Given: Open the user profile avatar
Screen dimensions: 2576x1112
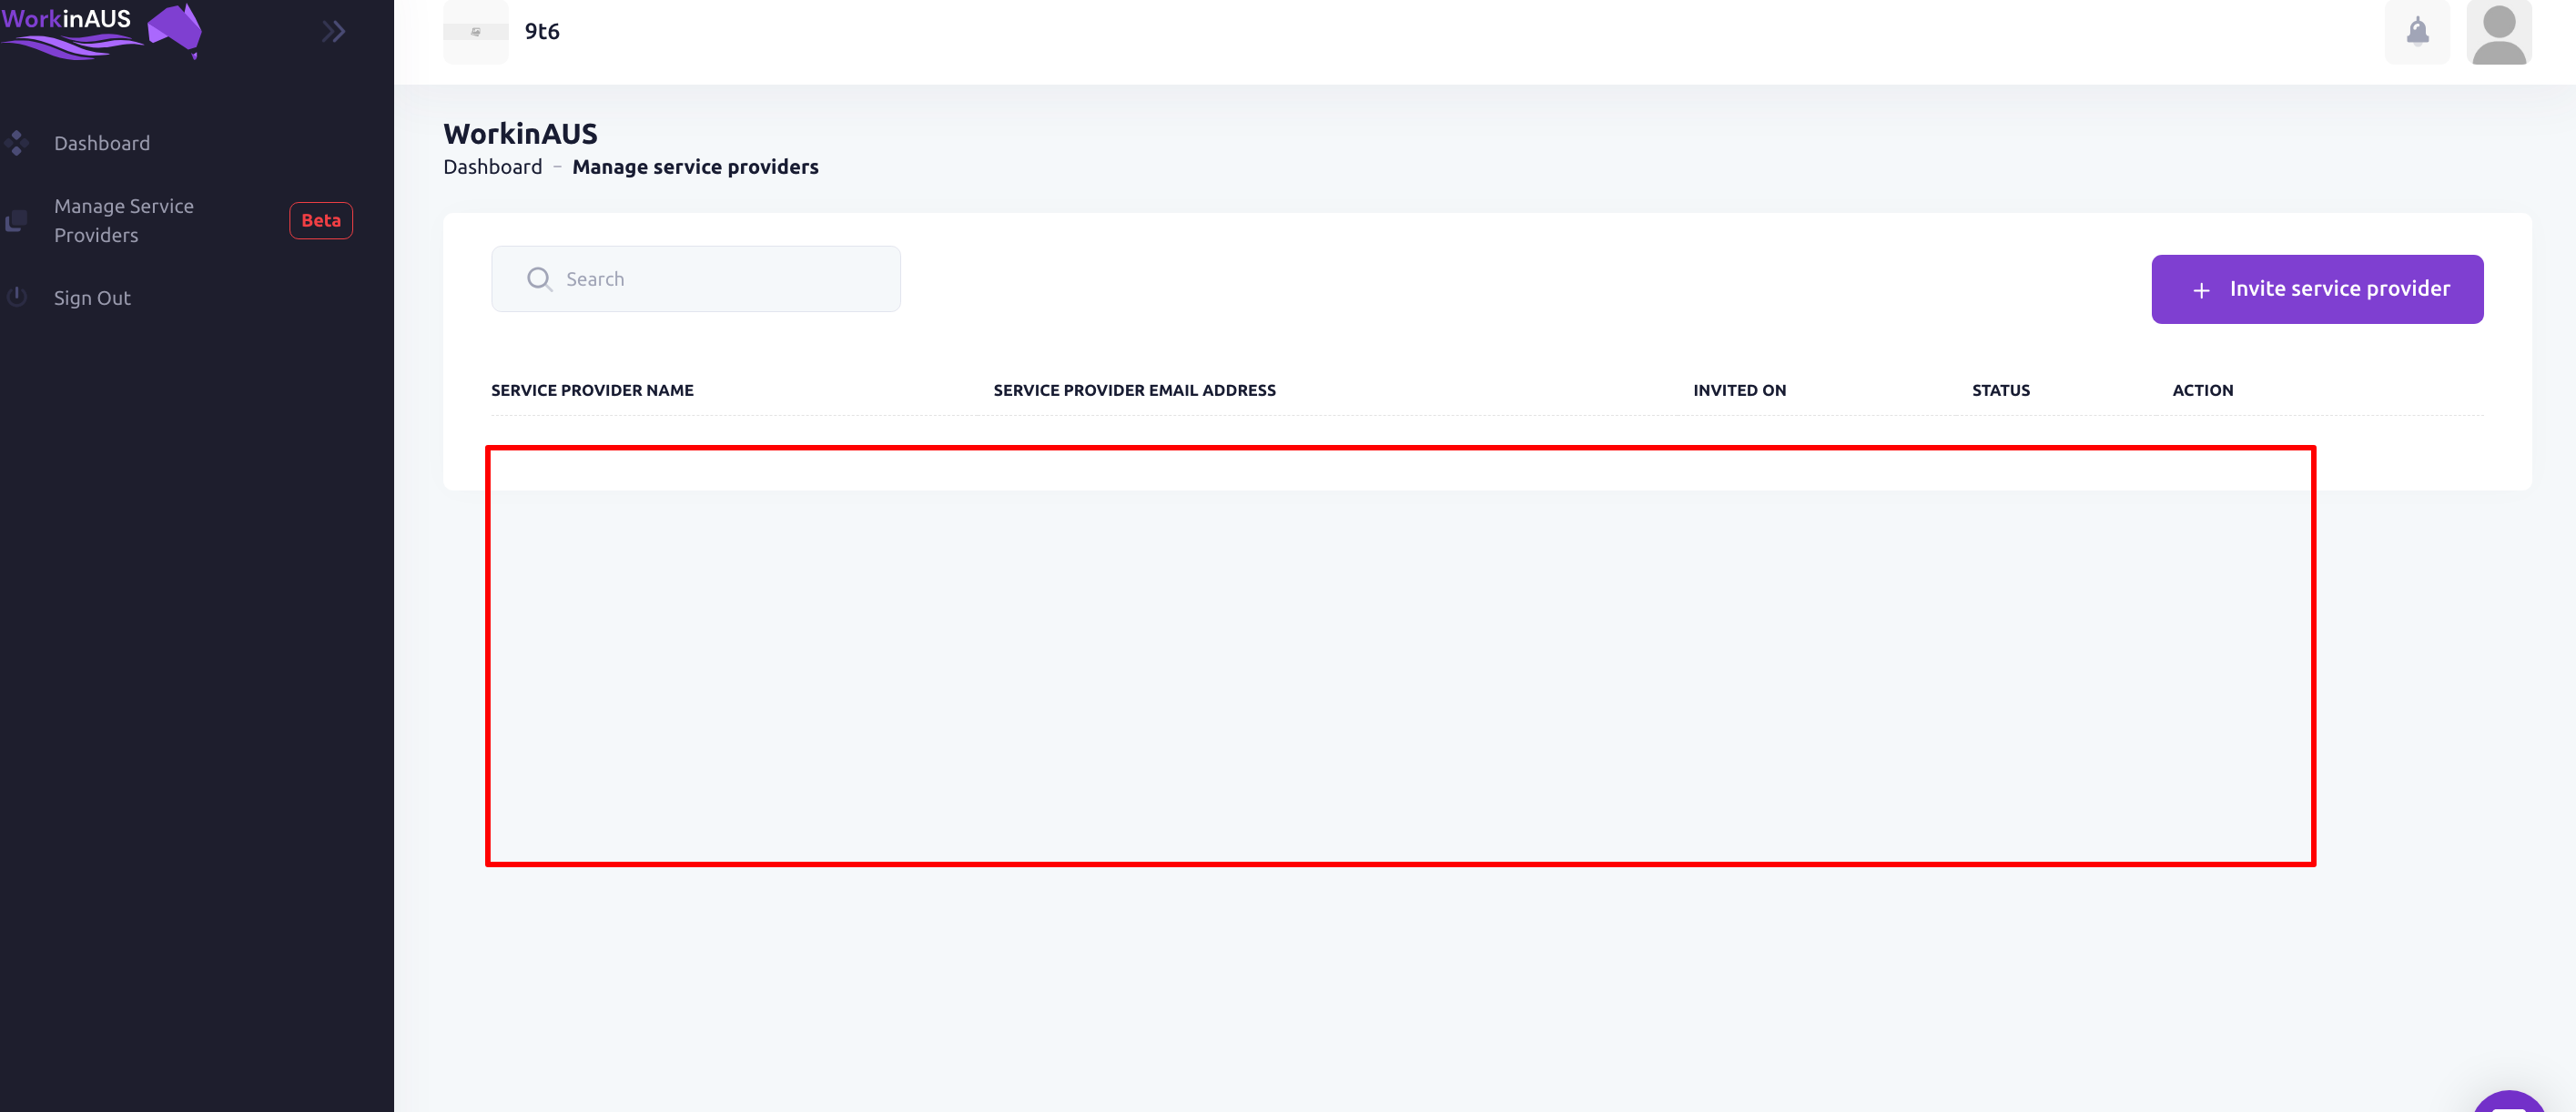Looking at the screenshot, I should tap(2499, 32).
